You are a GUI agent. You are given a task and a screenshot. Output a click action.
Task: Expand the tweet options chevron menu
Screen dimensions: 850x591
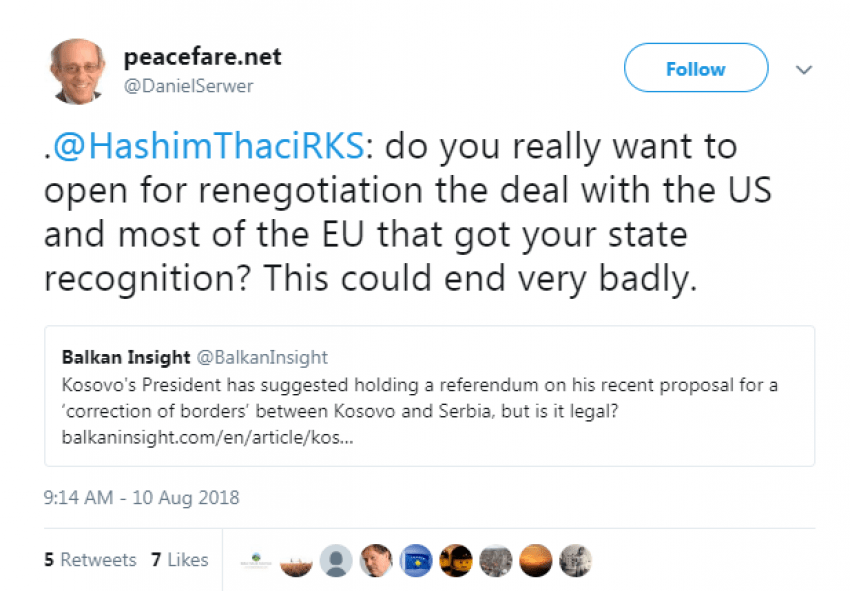point(804,70)
